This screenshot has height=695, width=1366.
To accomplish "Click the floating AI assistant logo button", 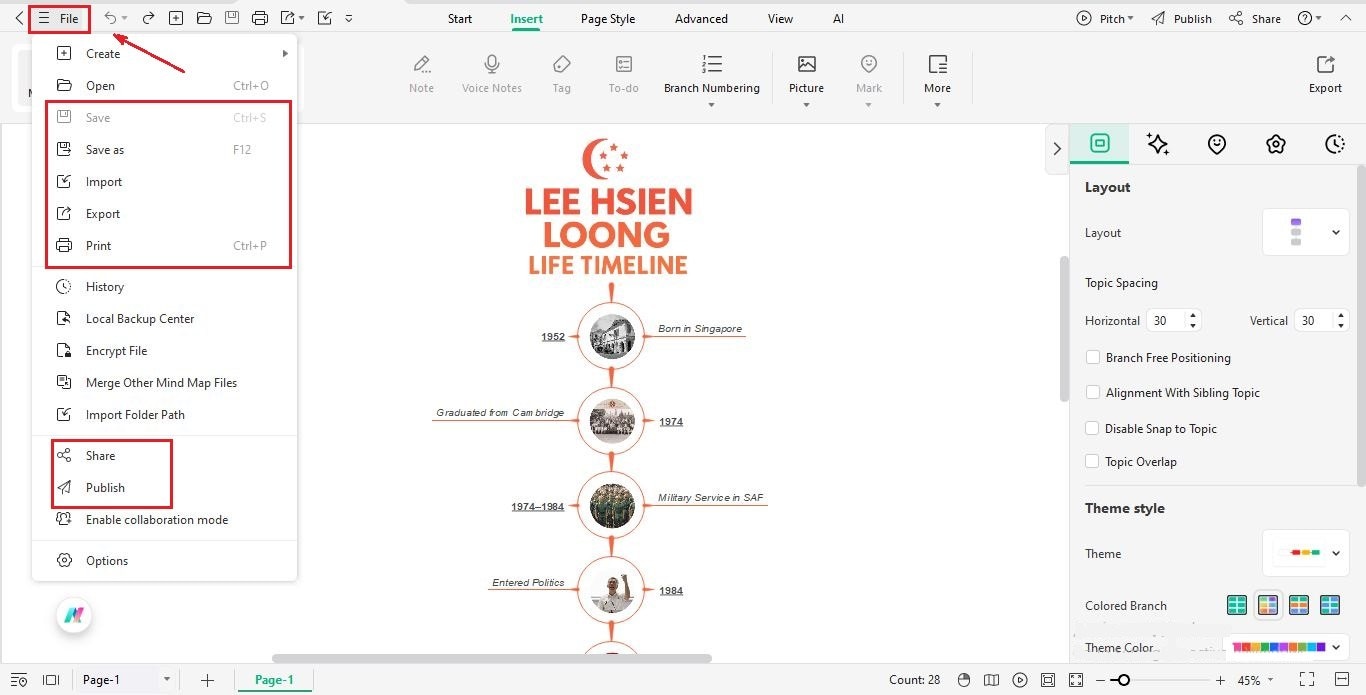I will (x=73, y=616).
